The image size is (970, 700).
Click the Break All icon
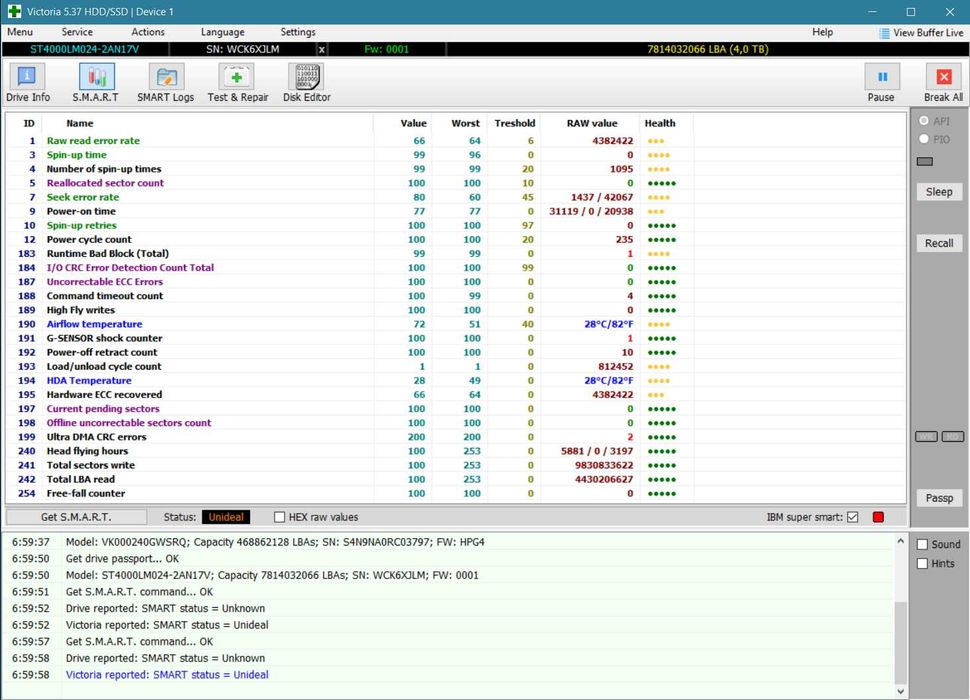(x=943, y=82)
